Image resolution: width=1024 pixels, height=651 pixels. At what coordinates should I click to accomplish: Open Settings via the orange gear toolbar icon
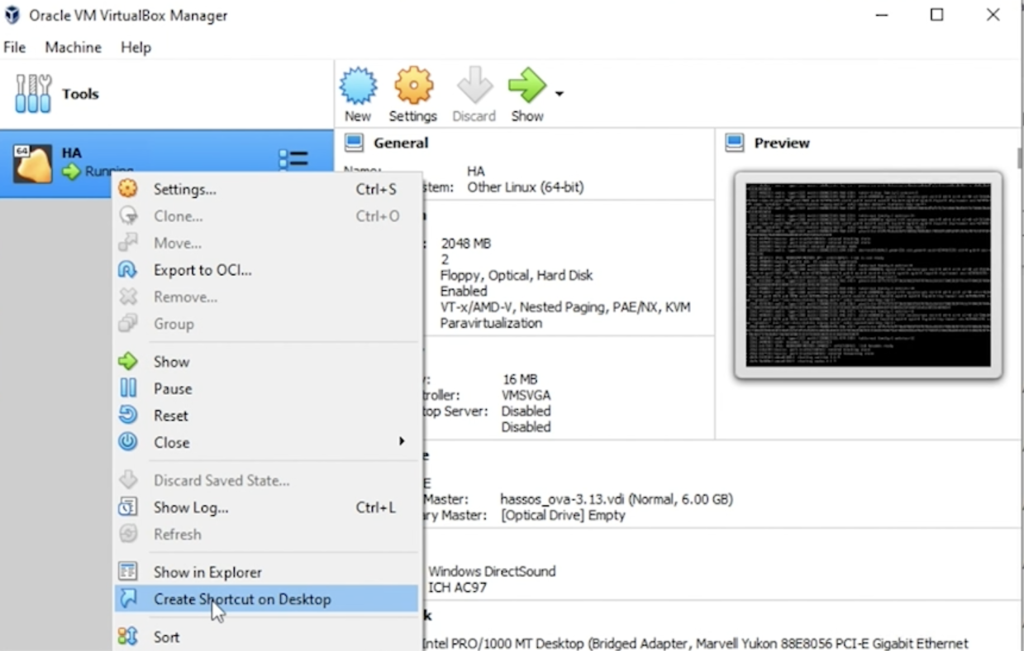413,86
